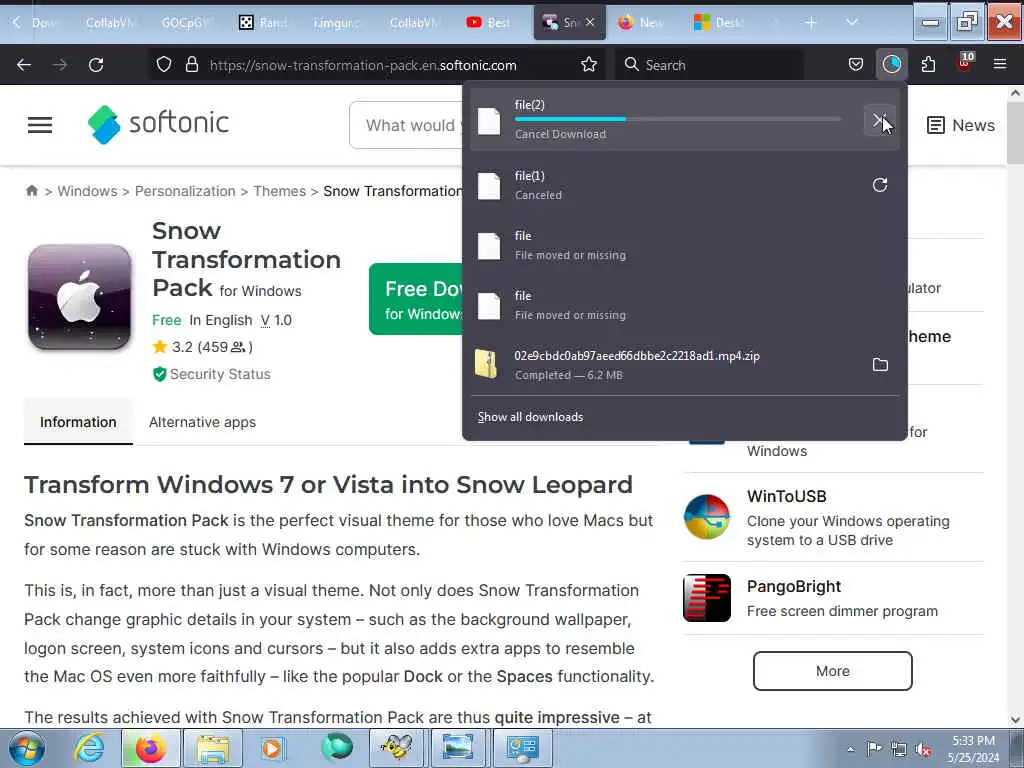Show hidden tray icons arrow
The height and width of the screenshot is (768, 1024).
(x=850, y=749)
